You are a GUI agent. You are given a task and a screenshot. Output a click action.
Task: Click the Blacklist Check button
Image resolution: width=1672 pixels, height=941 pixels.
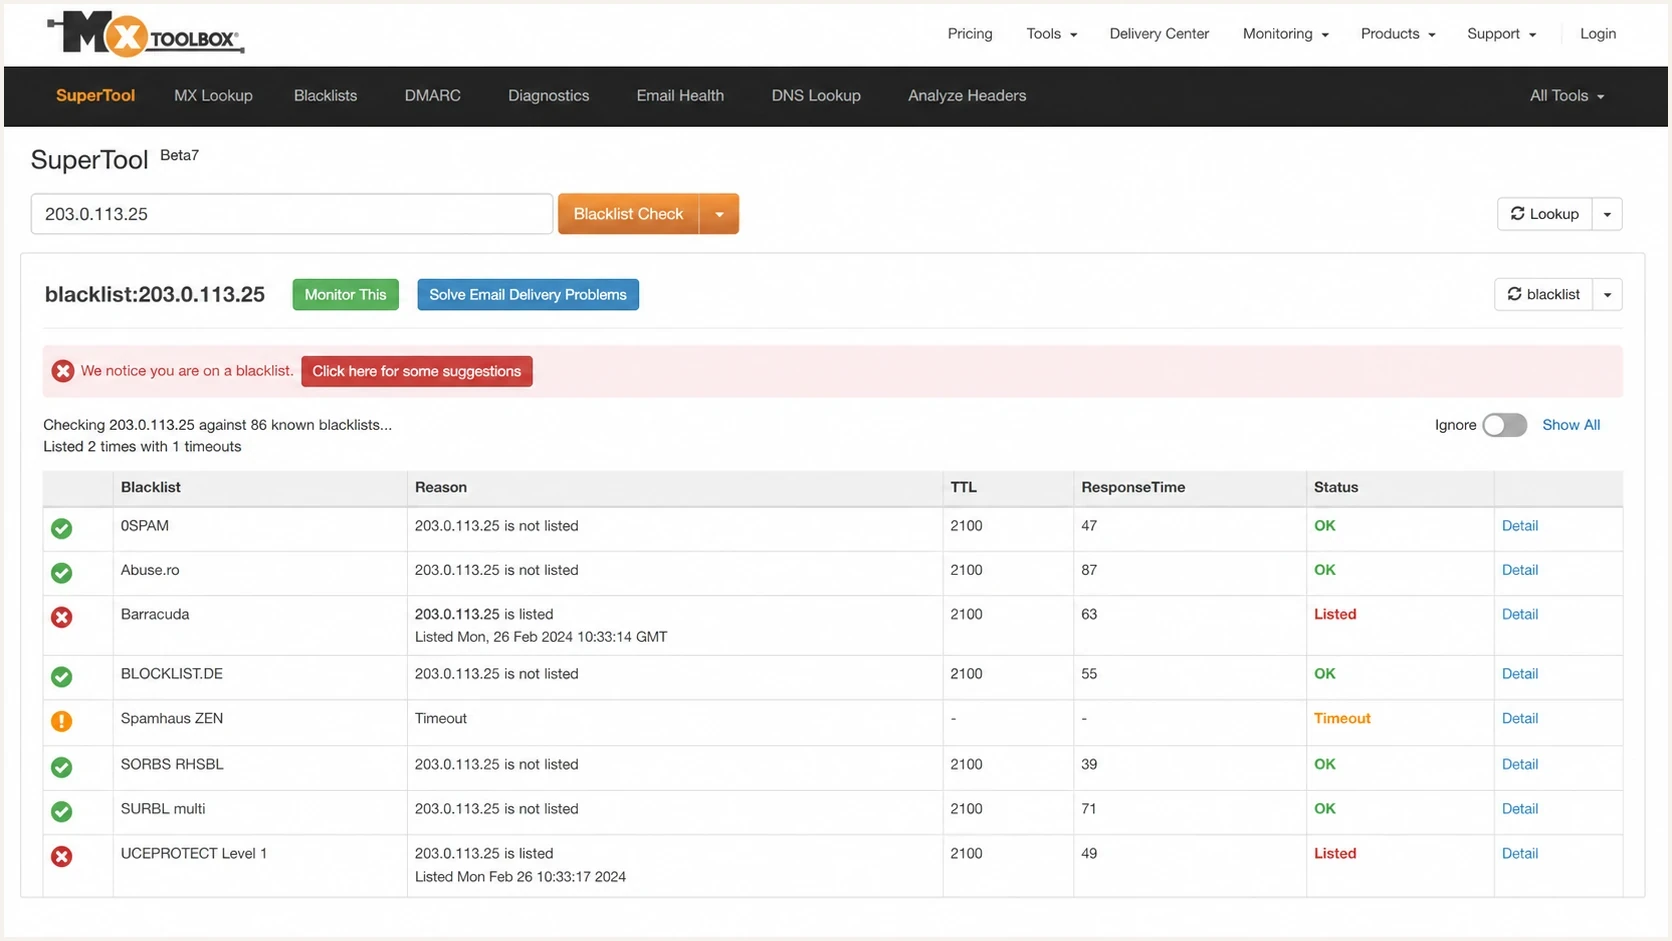tap(628, 214)
